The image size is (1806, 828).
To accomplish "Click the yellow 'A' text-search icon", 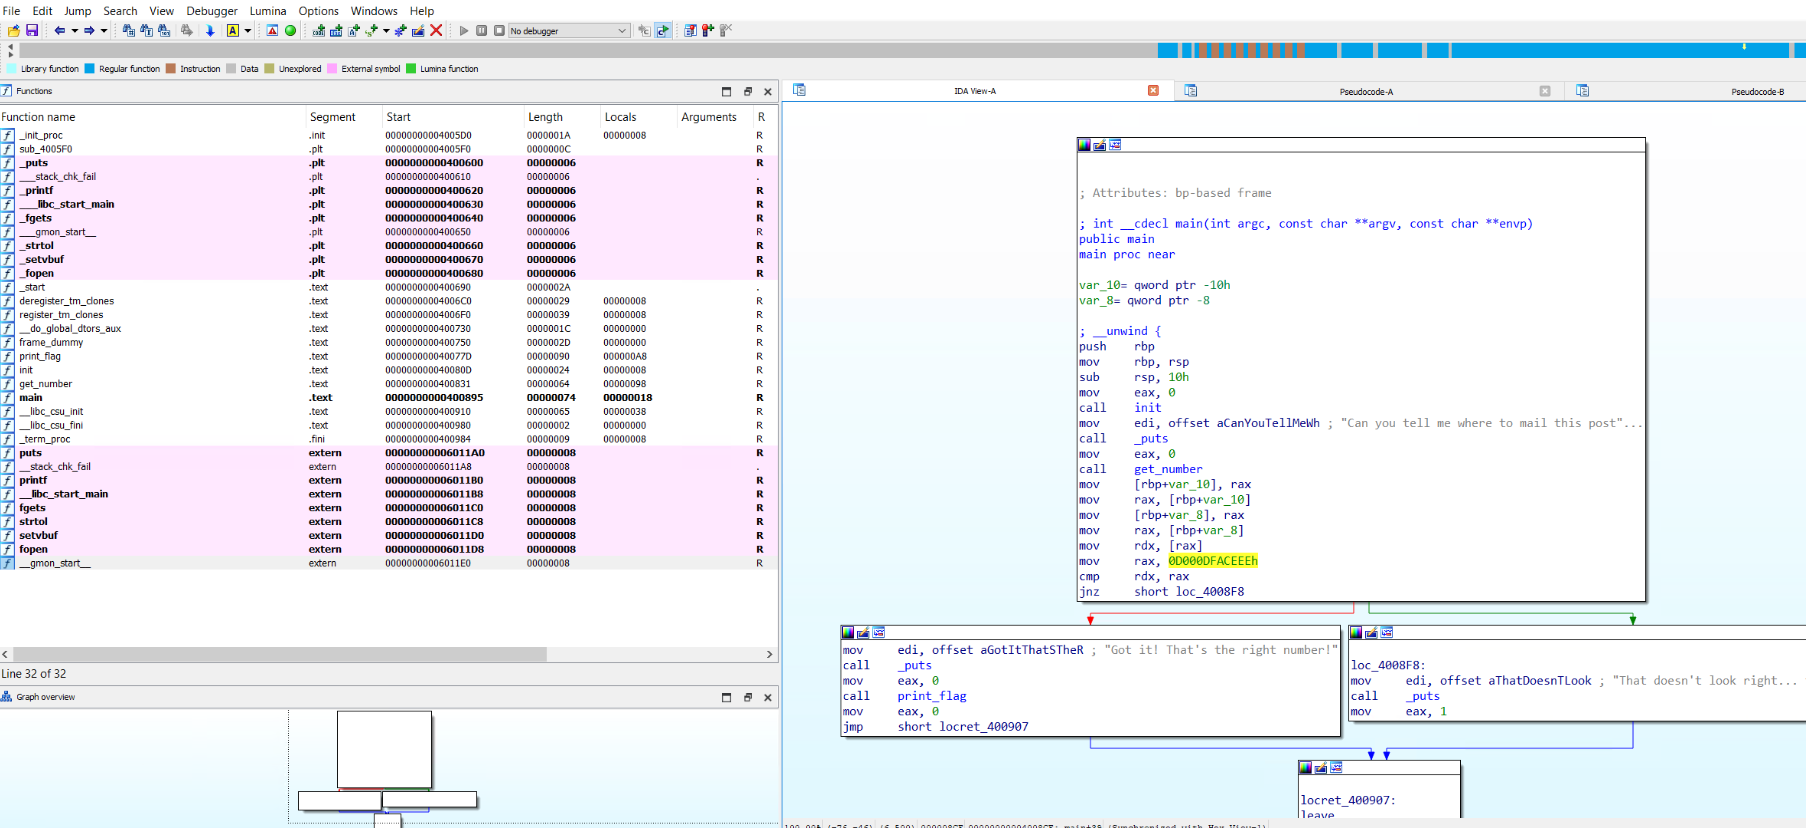I will 233,31.
